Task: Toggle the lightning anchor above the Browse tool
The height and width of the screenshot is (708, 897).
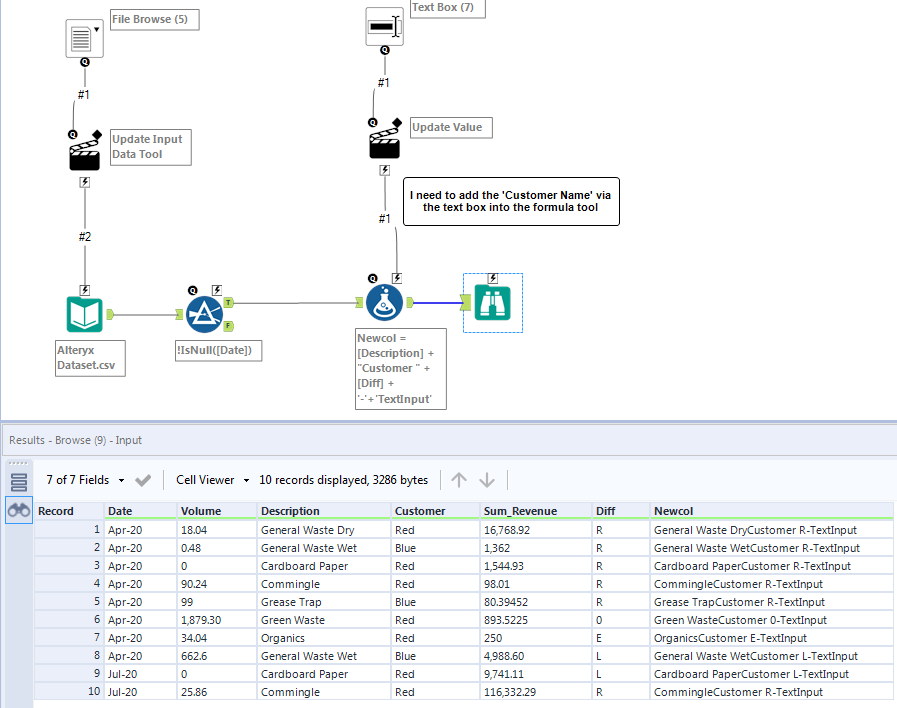Action: [491, 279]
